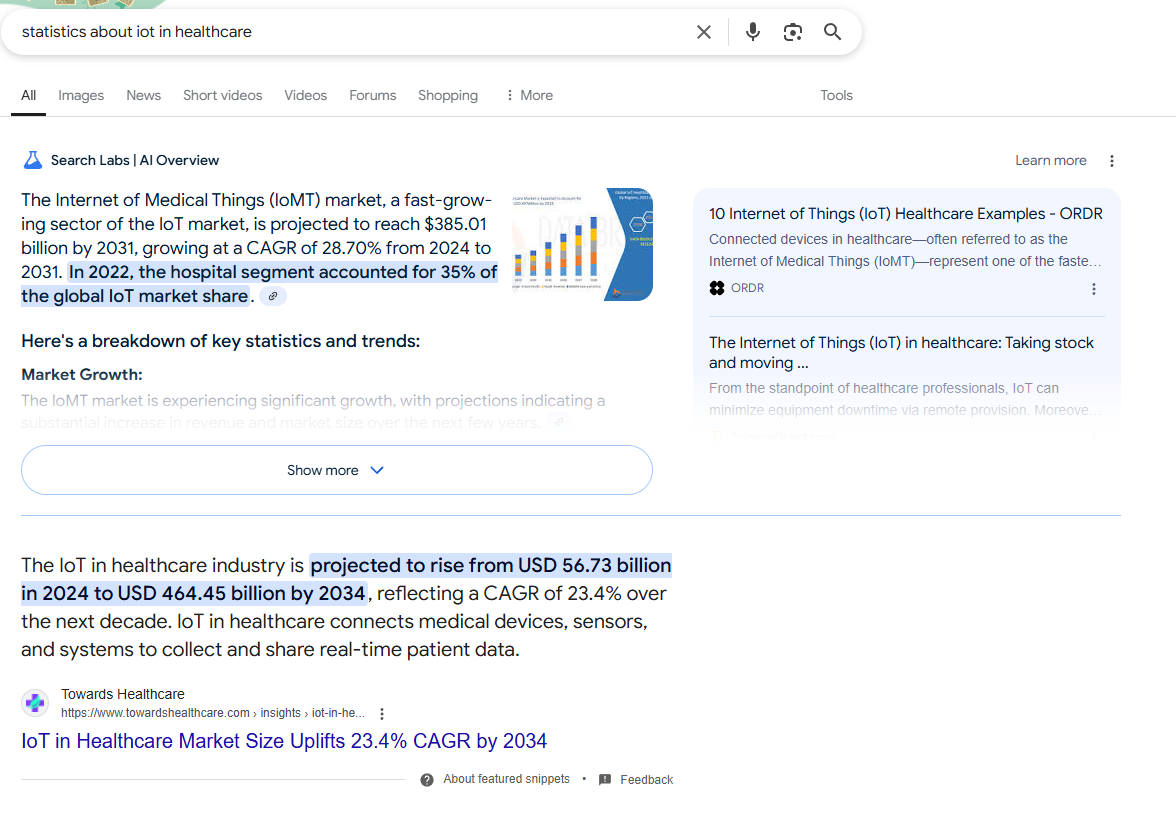Click About featured snippets link
This screenshot has height=825, width=1176.
[506, 779]
